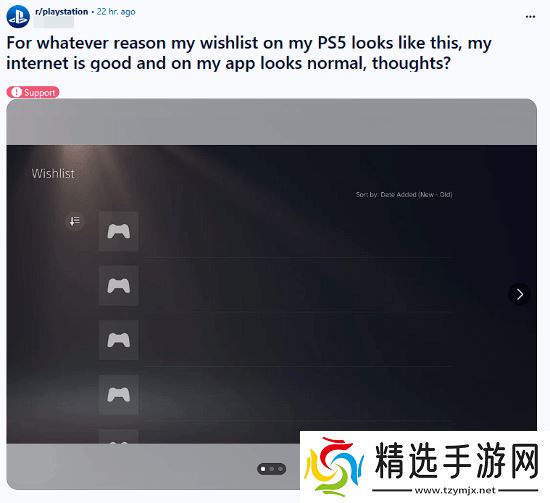Visit the www.tzymjx.net watermark link

click(455, 490)
